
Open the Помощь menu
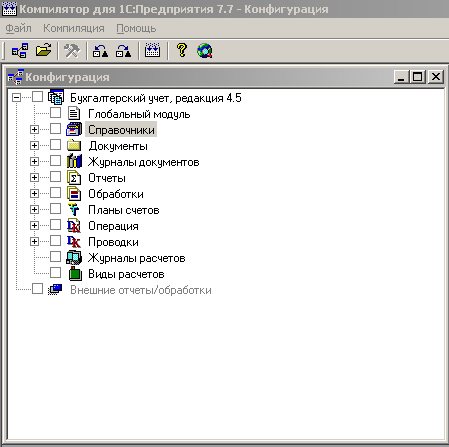136,28
